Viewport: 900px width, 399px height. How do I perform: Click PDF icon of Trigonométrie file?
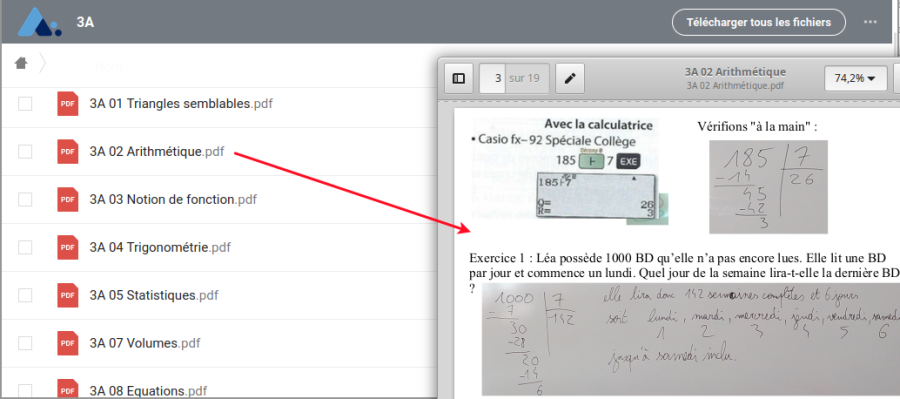[68, 247]
